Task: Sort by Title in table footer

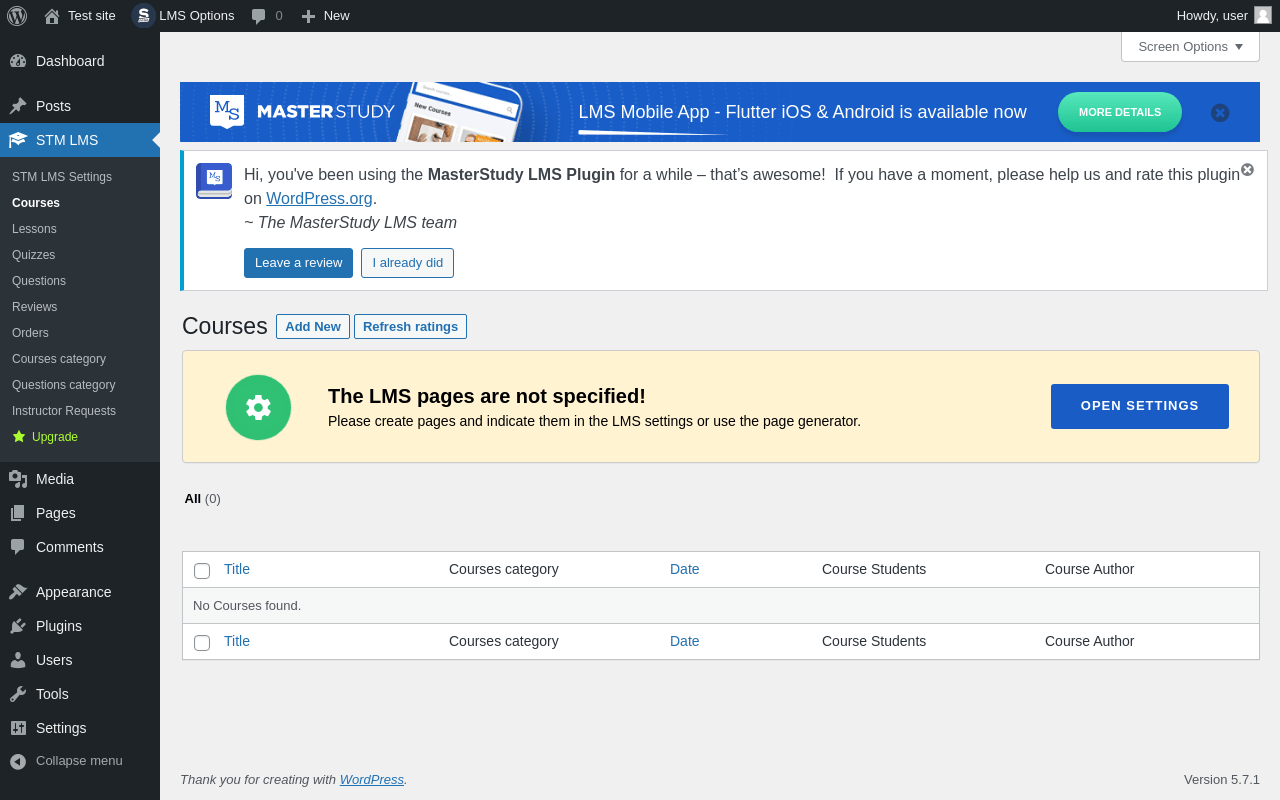Action: [x=237, y=641]
